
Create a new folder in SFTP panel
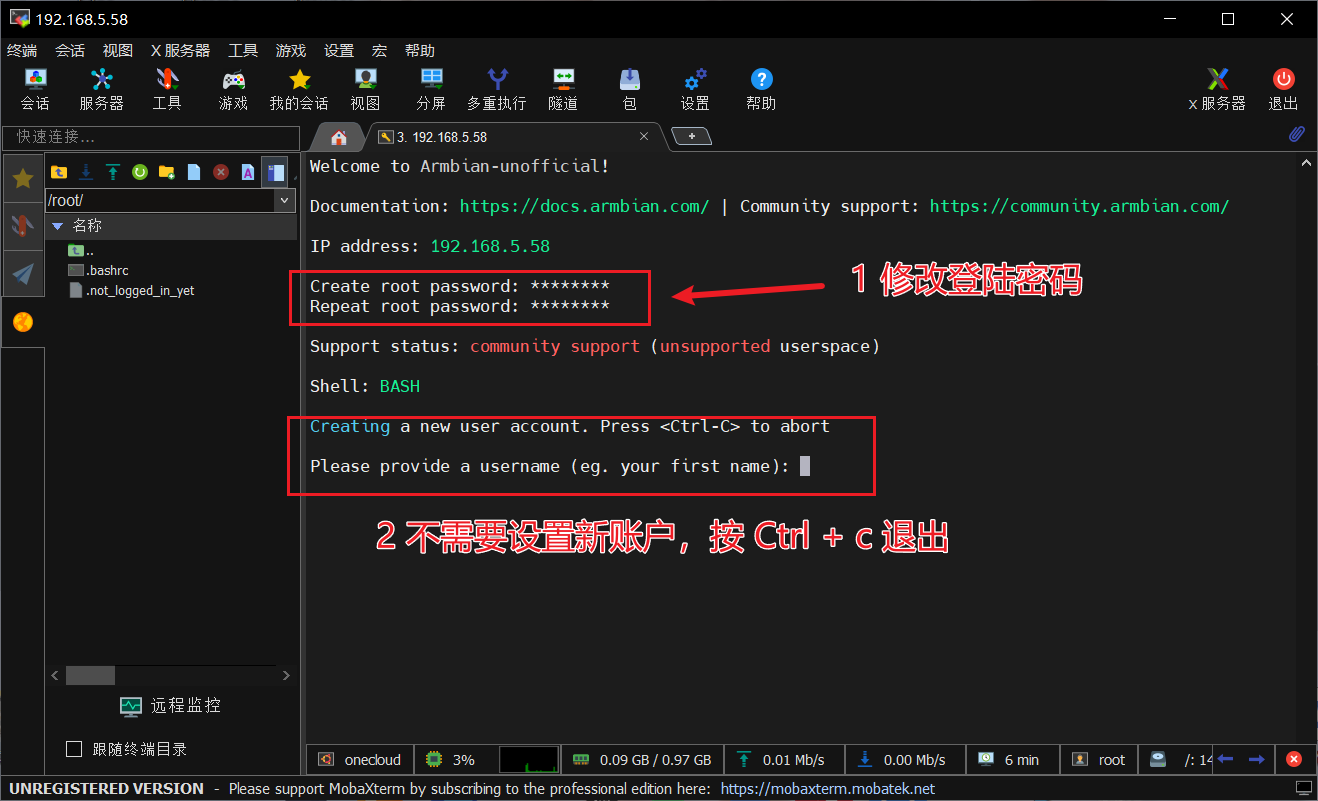point(167,172)
